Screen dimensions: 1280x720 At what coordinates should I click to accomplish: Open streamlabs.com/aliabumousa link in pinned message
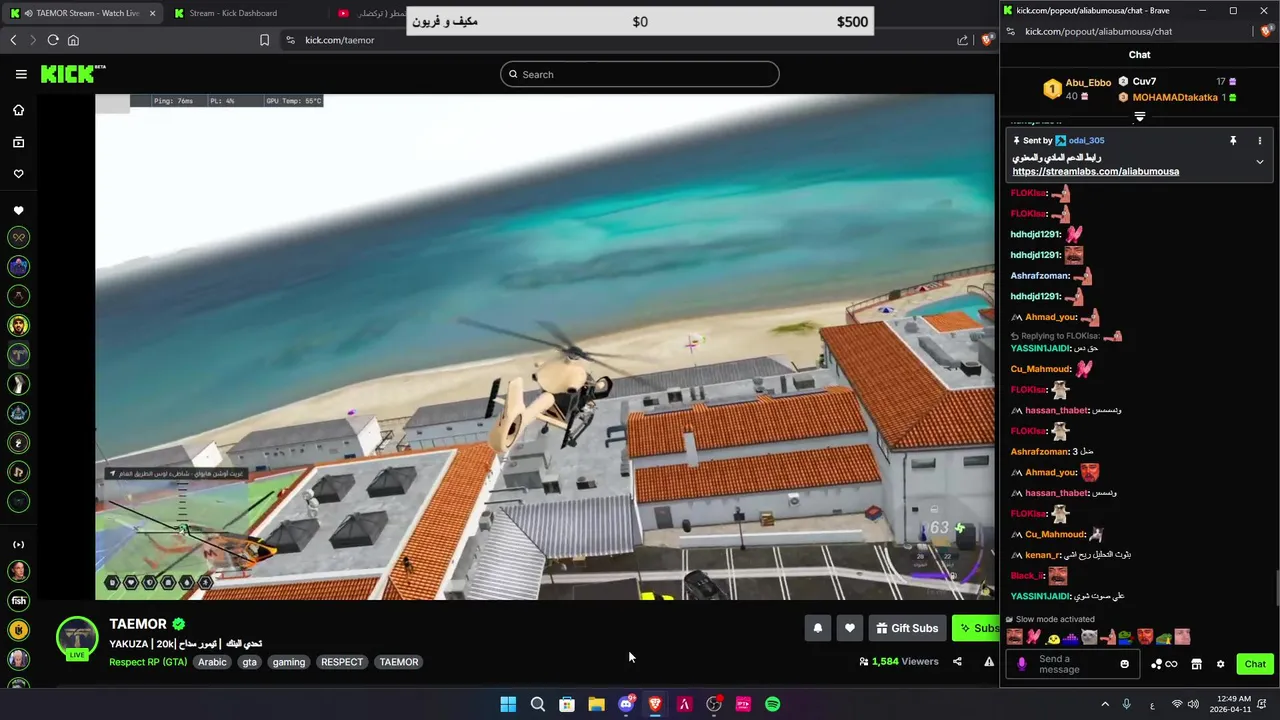coord(1095,172)
